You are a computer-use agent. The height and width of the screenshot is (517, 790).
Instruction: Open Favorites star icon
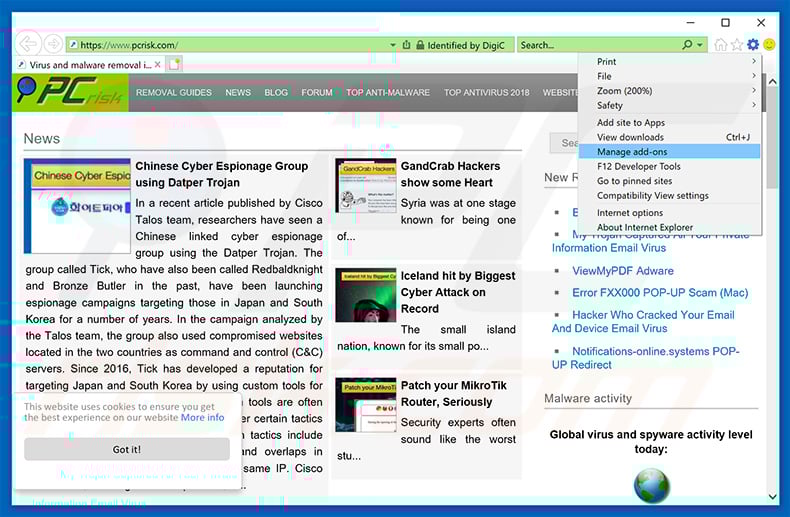737,45
